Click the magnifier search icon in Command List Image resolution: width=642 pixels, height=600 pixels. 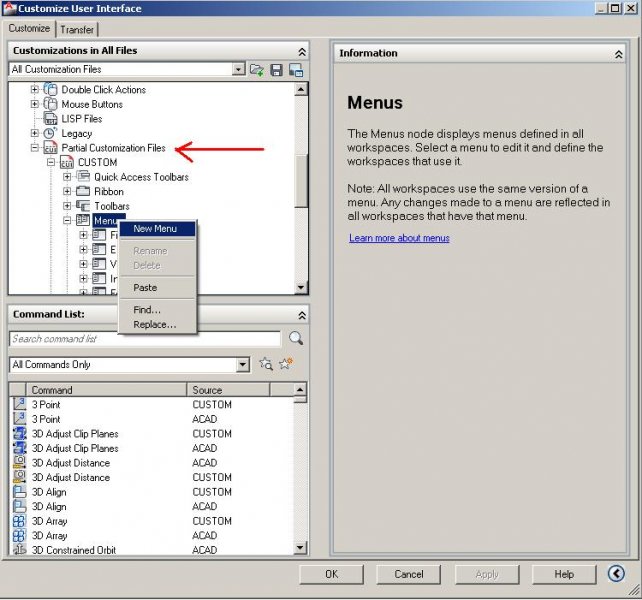pyautogui.click(x=296, y=338)
